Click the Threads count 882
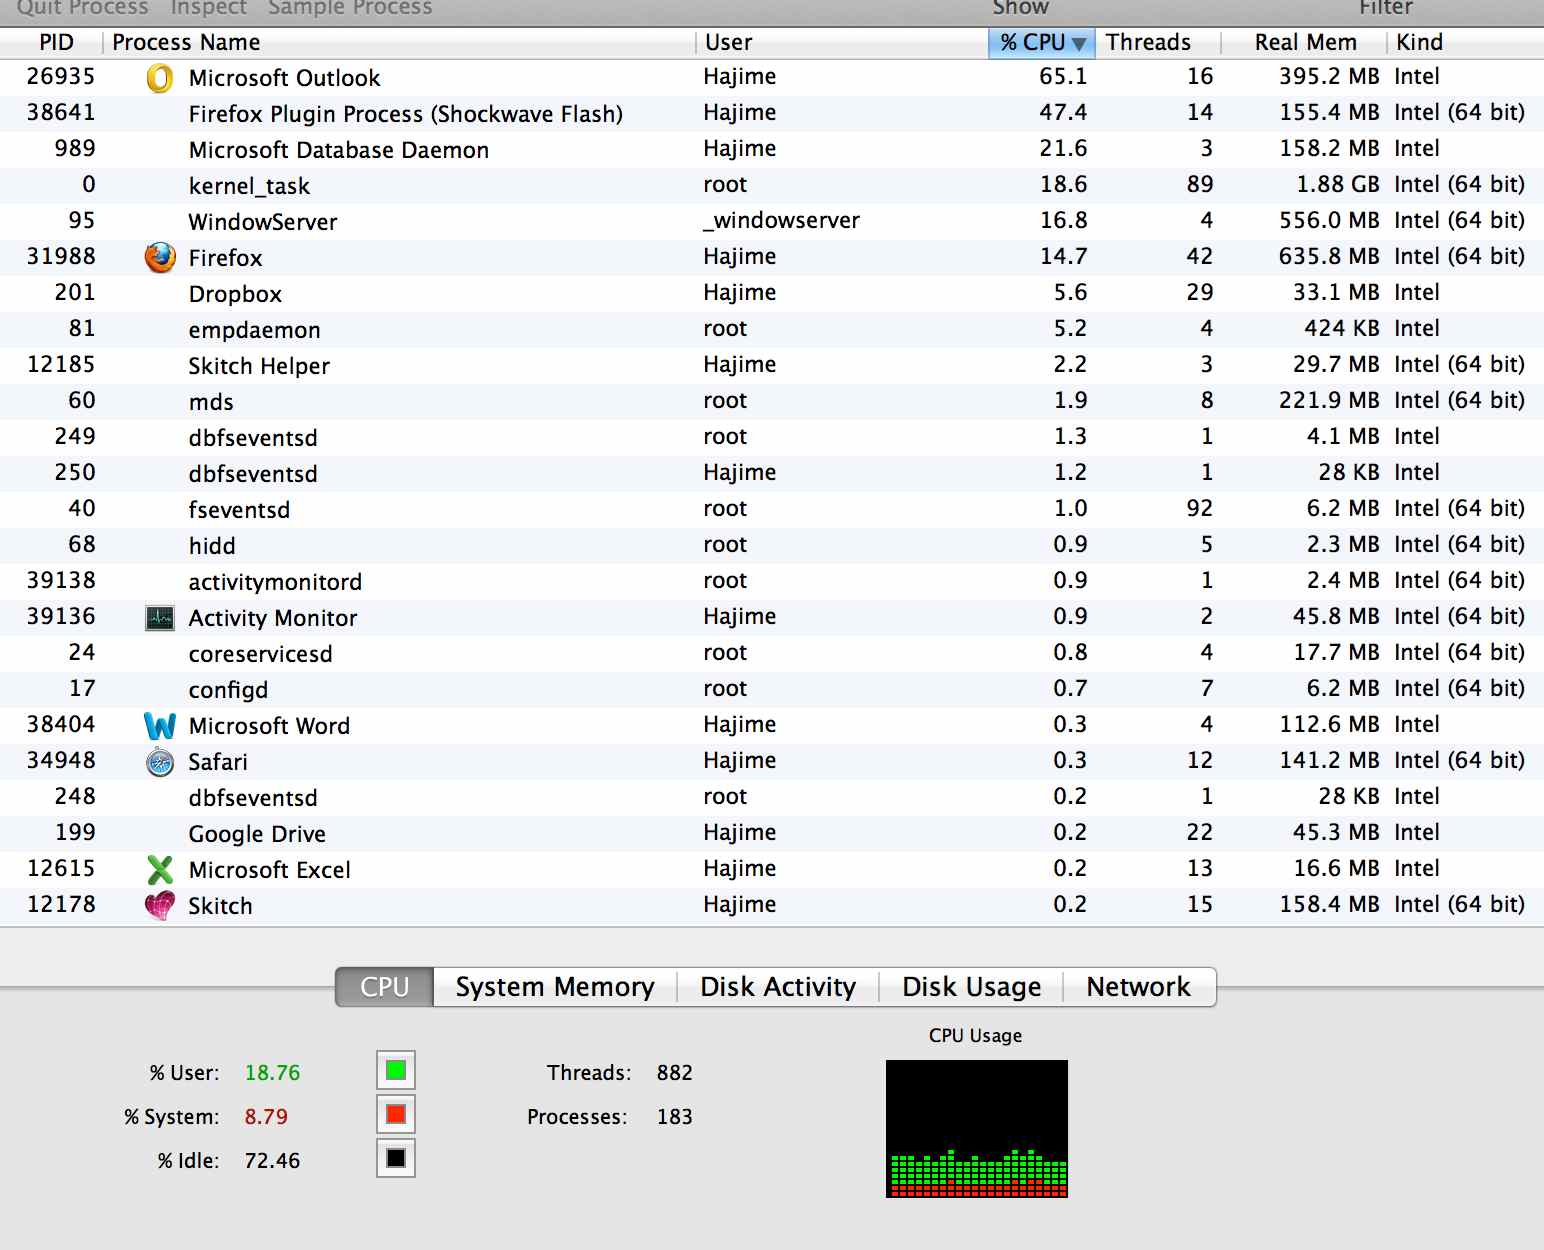This screenshot has height=1250, width=1544. (x=675, y=1072)
